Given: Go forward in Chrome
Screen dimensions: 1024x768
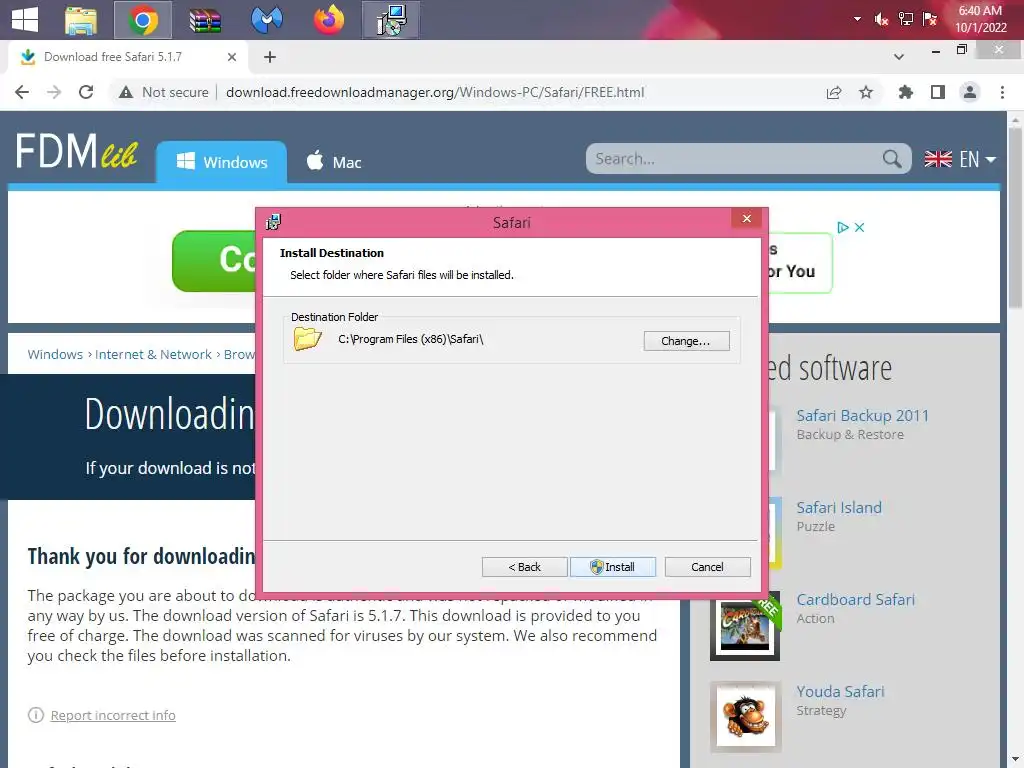Looking at the screenshot, I should point(54,92).
